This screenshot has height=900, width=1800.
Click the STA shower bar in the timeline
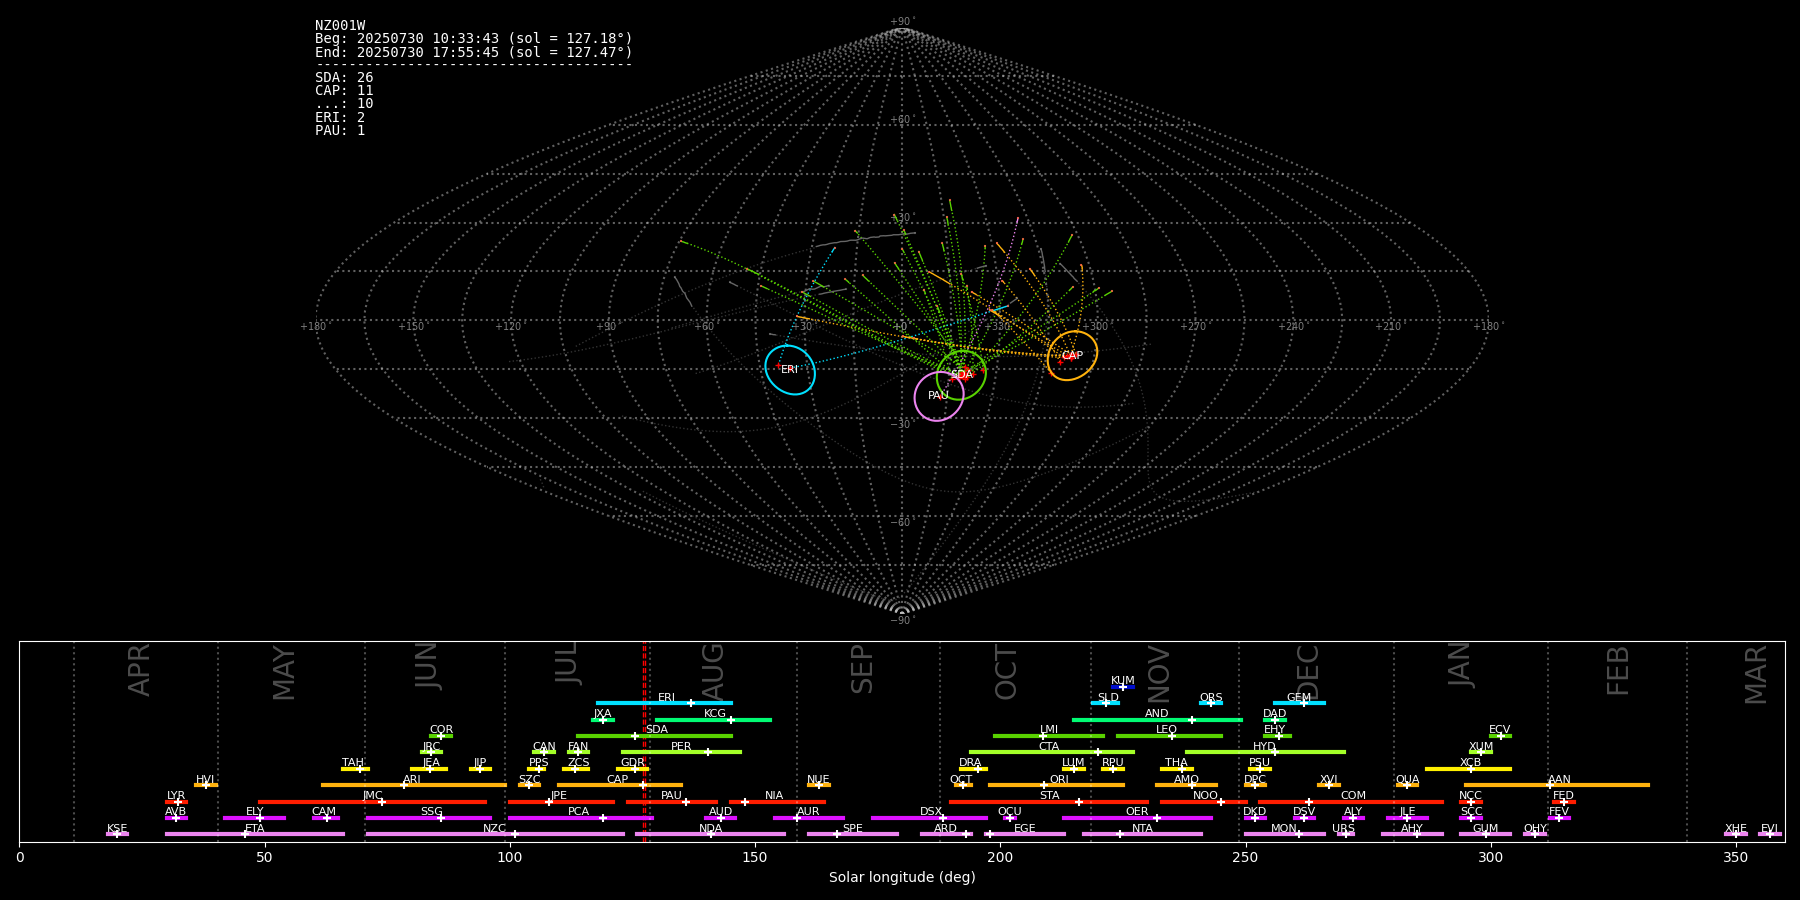[1049, 802]
